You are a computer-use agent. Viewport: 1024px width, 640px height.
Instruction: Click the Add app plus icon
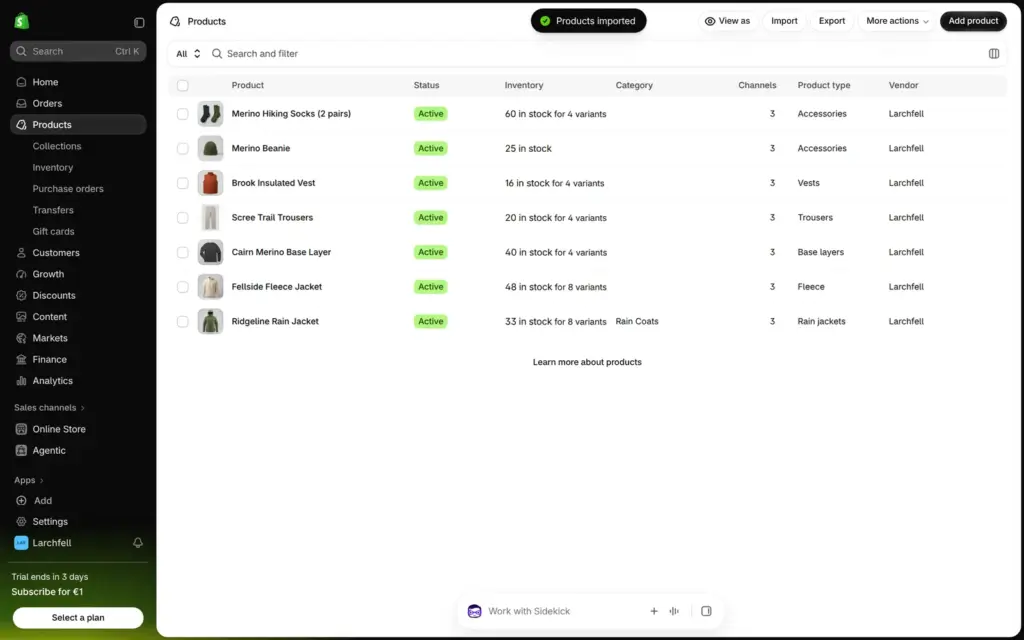point(22,500)
